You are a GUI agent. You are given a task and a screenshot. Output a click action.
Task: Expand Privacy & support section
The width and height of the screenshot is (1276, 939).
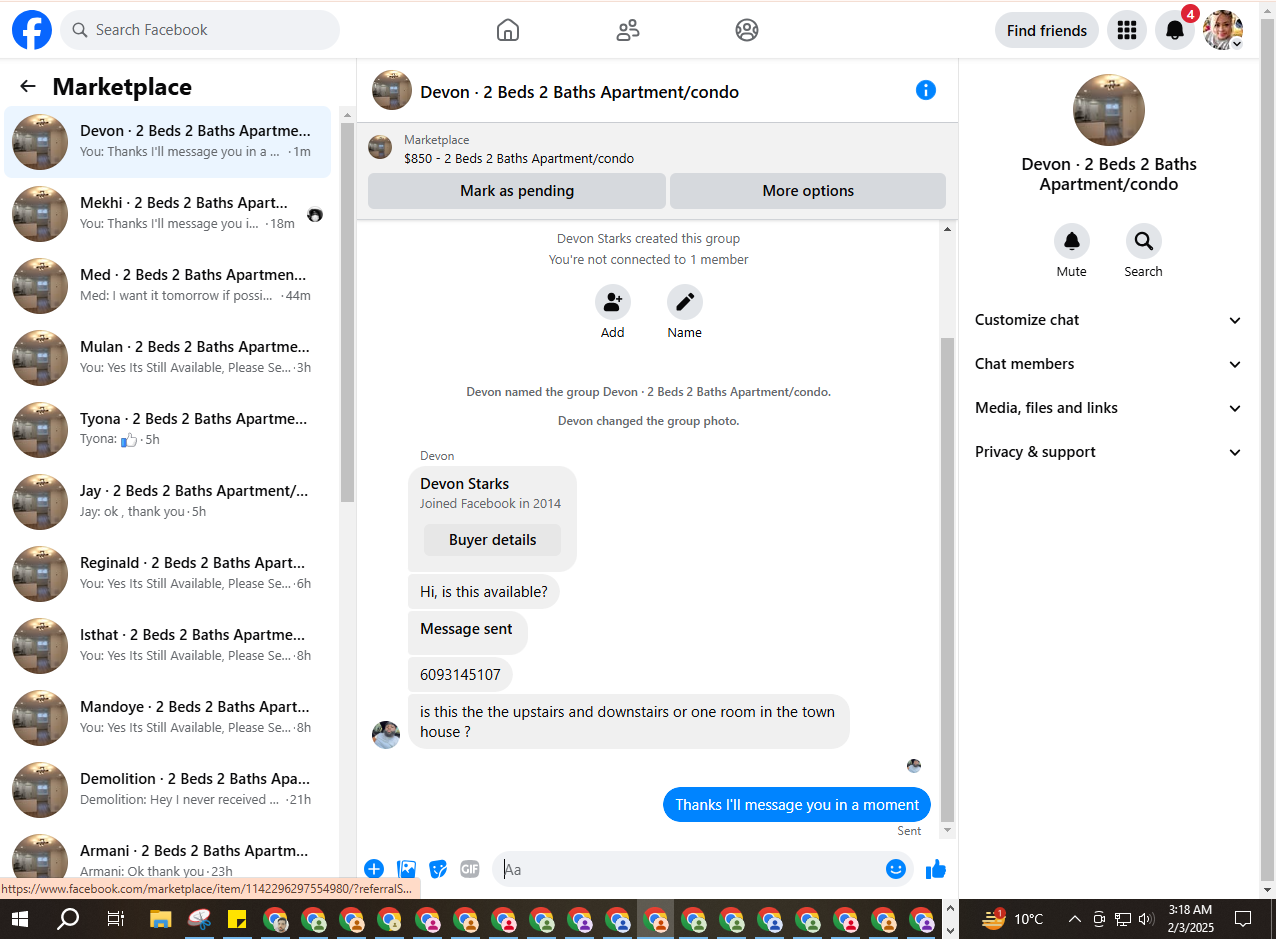point(1109,452)
